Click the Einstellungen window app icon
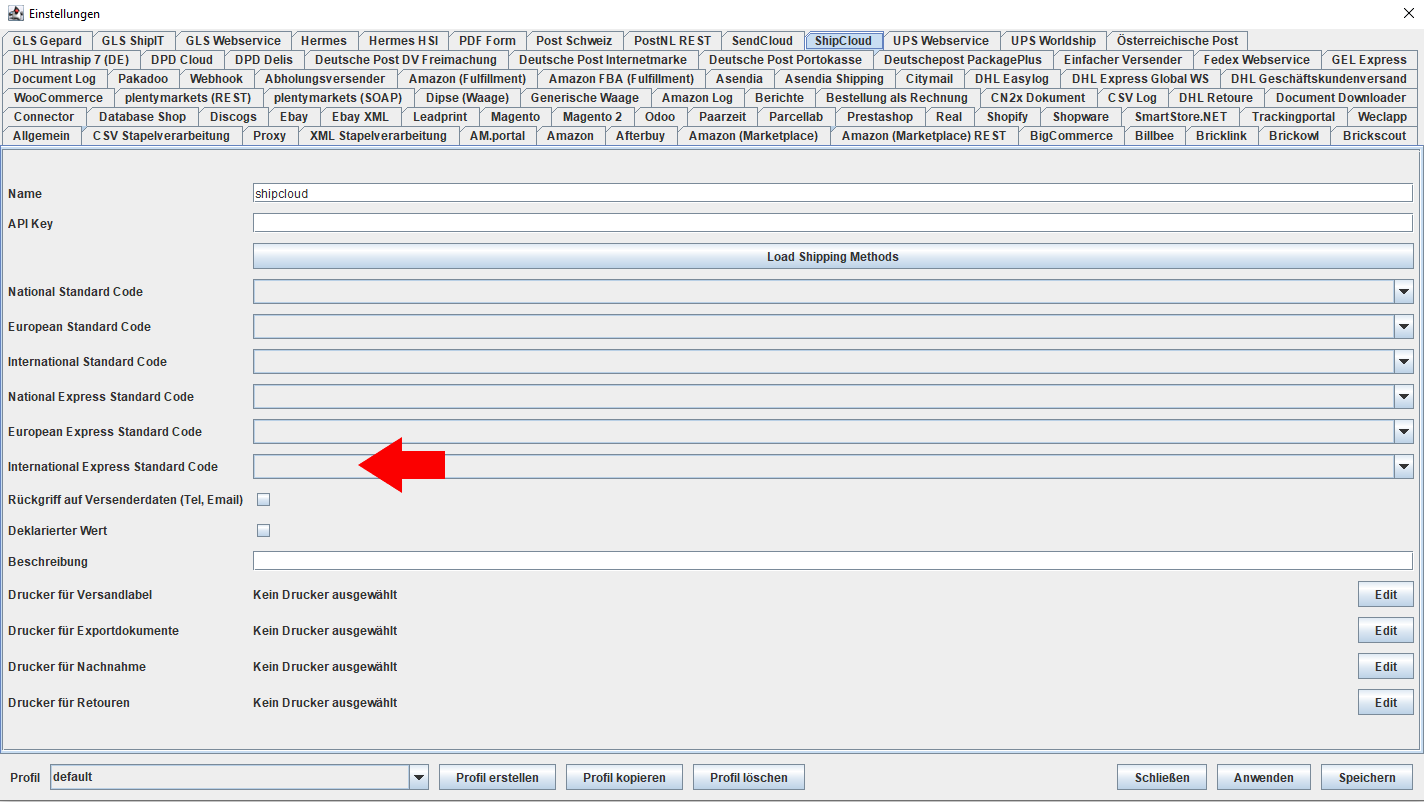This screenshot has width=1424, height=802. [15, 13]
